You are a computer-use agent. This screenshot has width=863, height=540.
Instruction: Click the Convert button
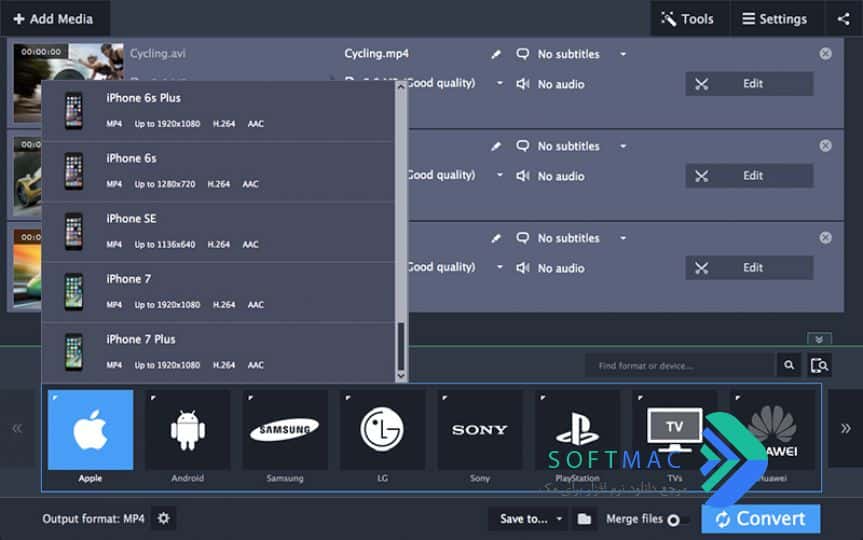[x=761, y=519]
